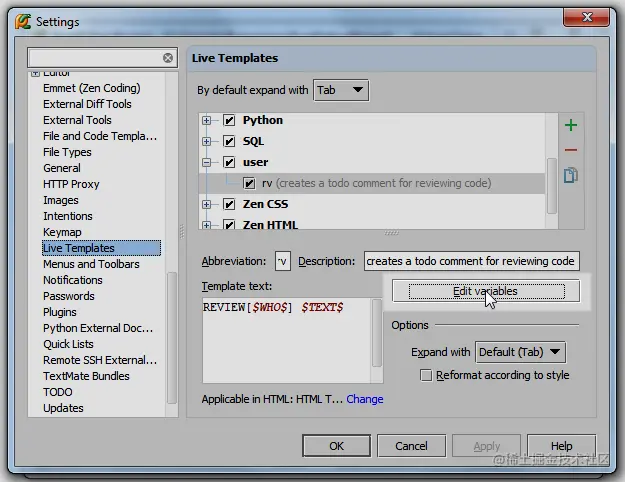Open the By default expand with dropdown

tap(341, 90)
